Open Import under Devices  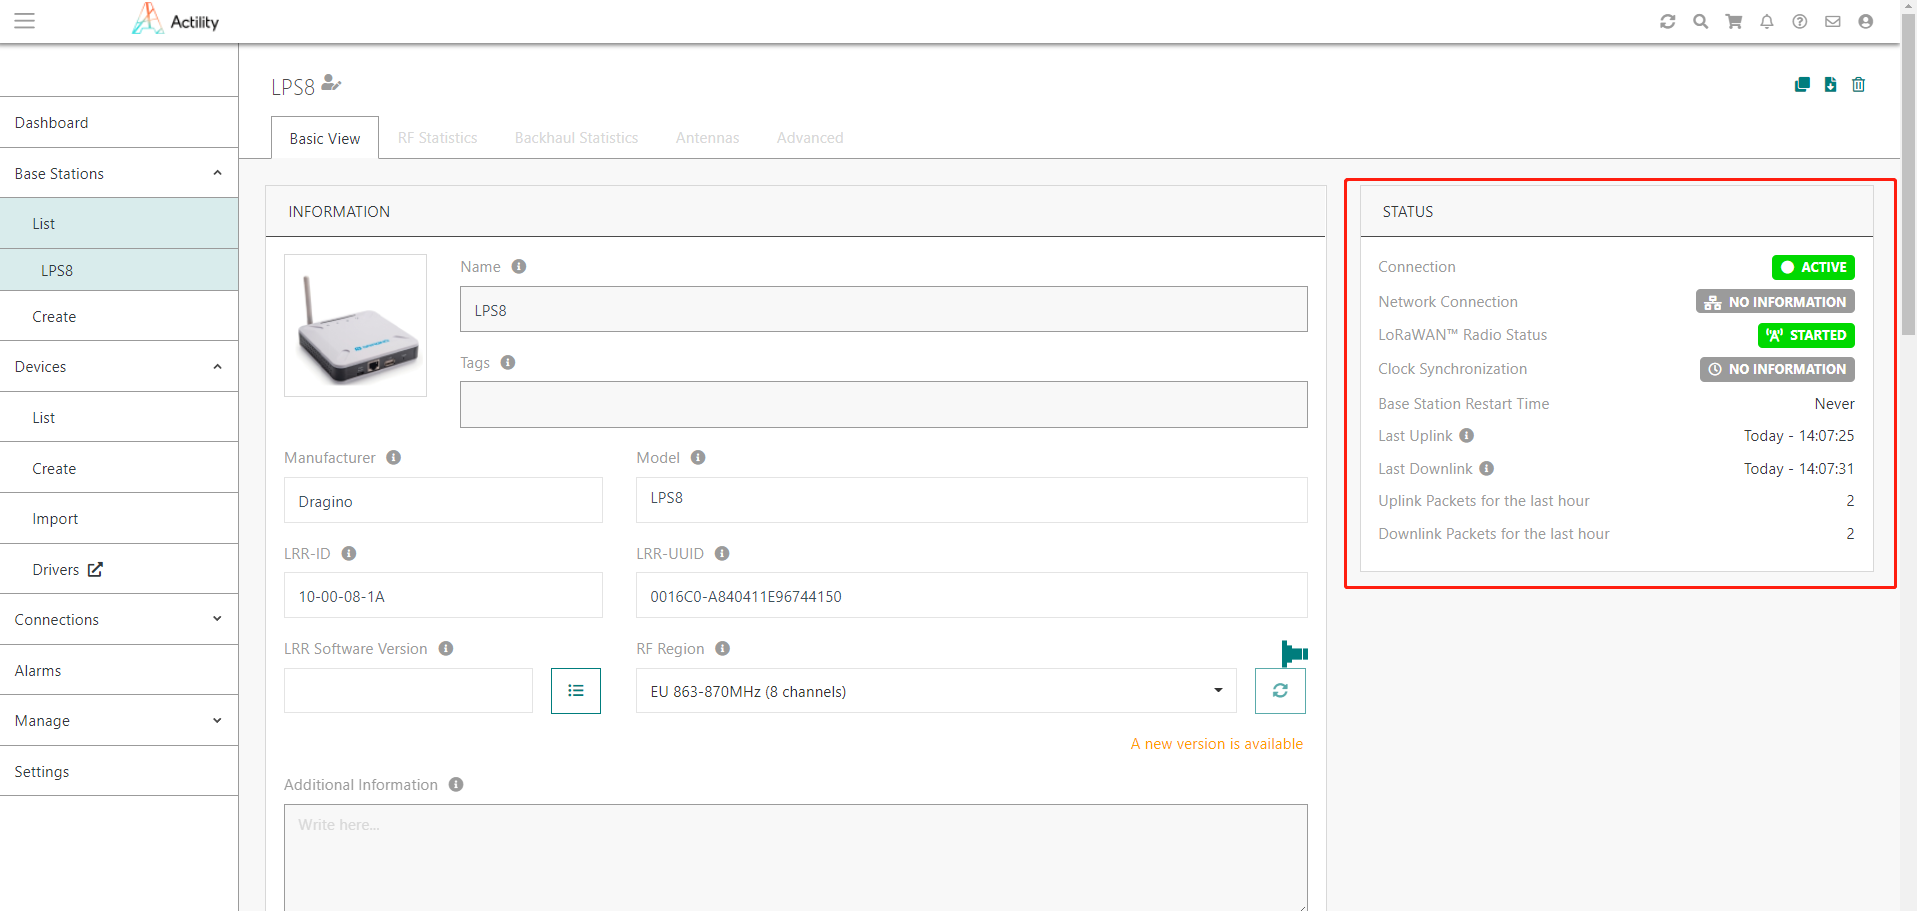click(x=119, y=518)
